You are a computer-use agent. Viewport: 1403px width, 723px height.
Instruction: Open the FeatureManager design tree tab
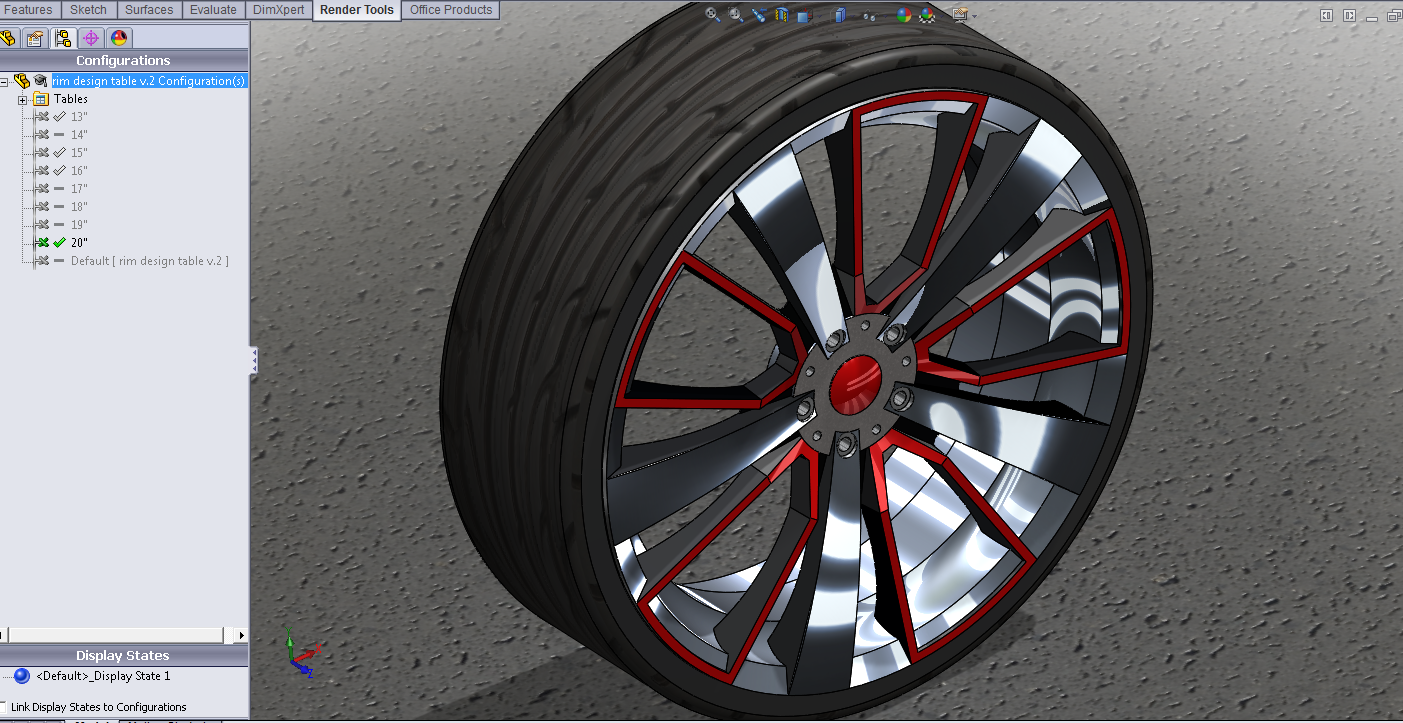click(8, 38)
